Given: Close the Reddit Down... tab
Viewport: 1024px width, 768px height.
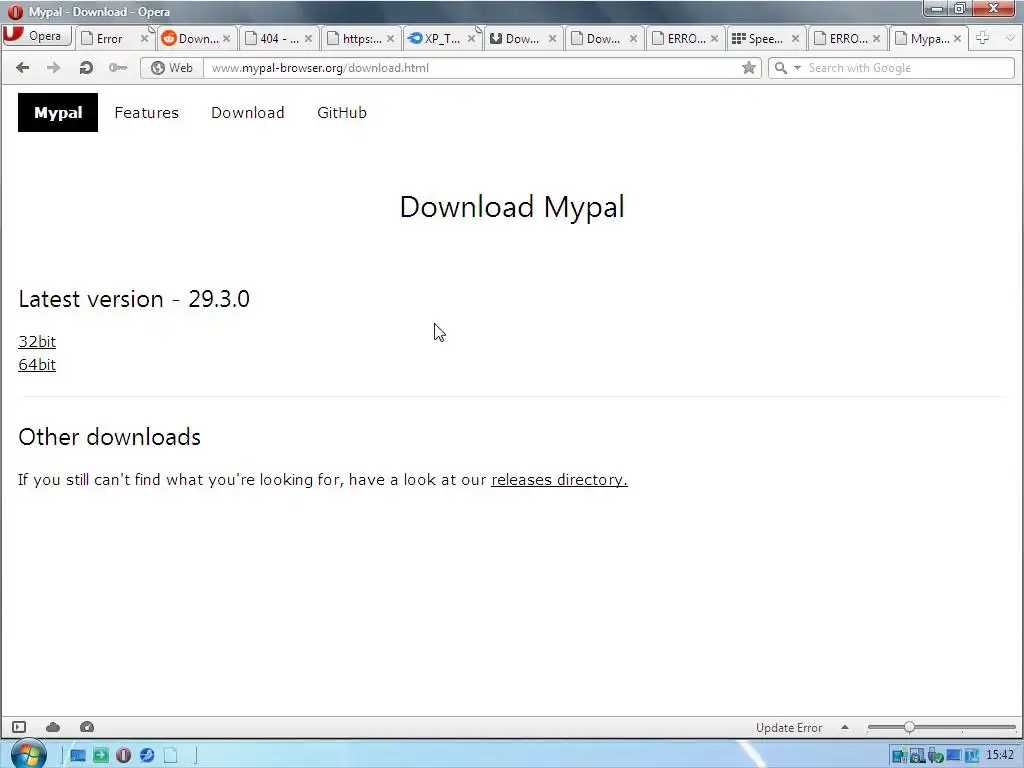Looking at the screenshot, I should [227, 39].
